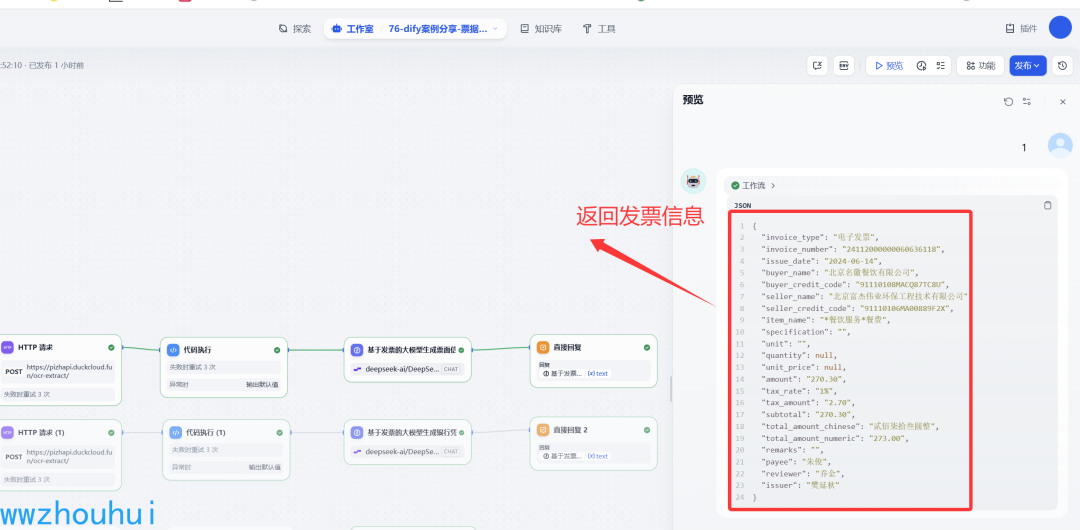1080x530 pixels.
Task: Click the JSON label above the output
Action: tap(742, 205)
